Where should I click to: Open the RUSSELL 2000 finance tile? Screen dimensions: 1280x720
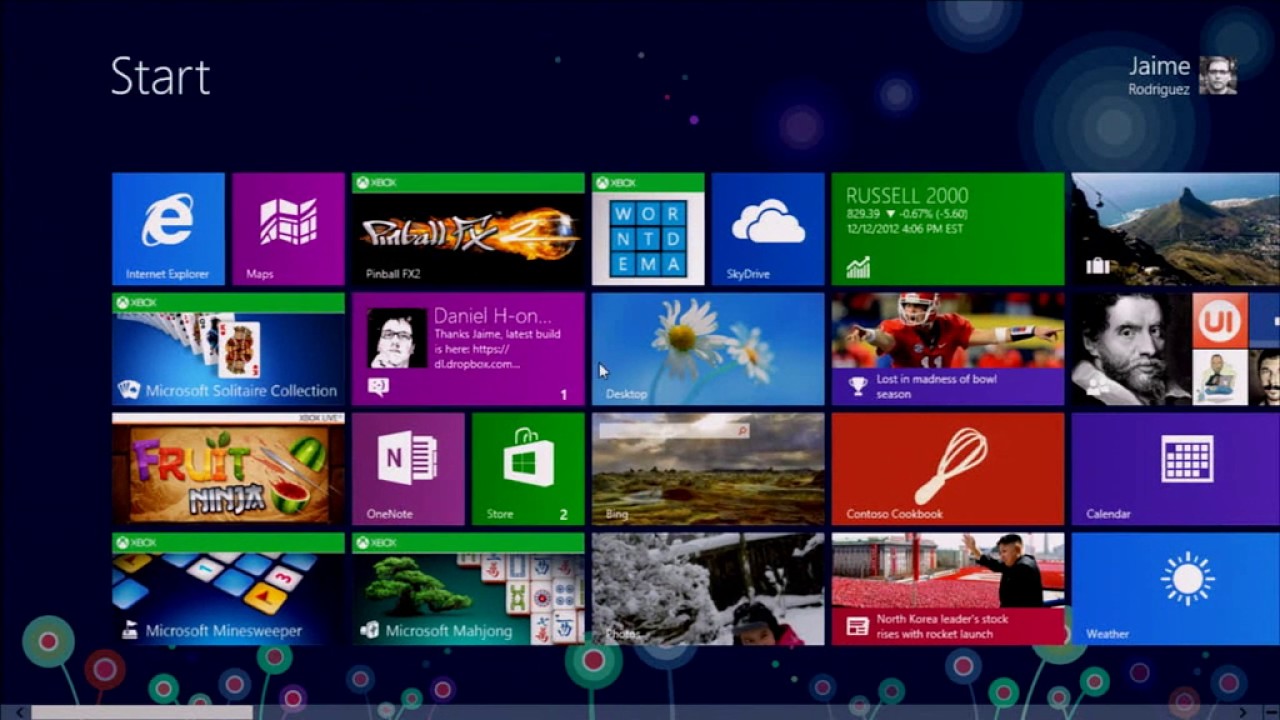coord(948,229)
